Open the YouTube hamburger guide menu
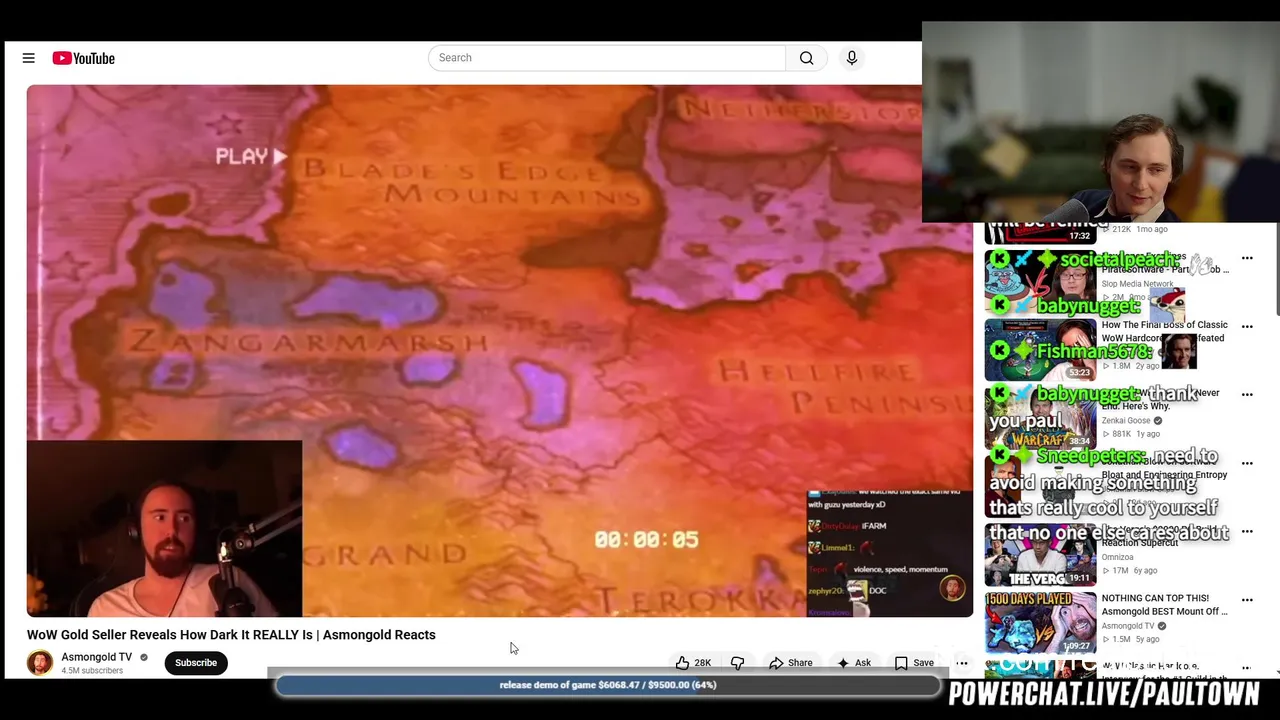 (29, 58)
